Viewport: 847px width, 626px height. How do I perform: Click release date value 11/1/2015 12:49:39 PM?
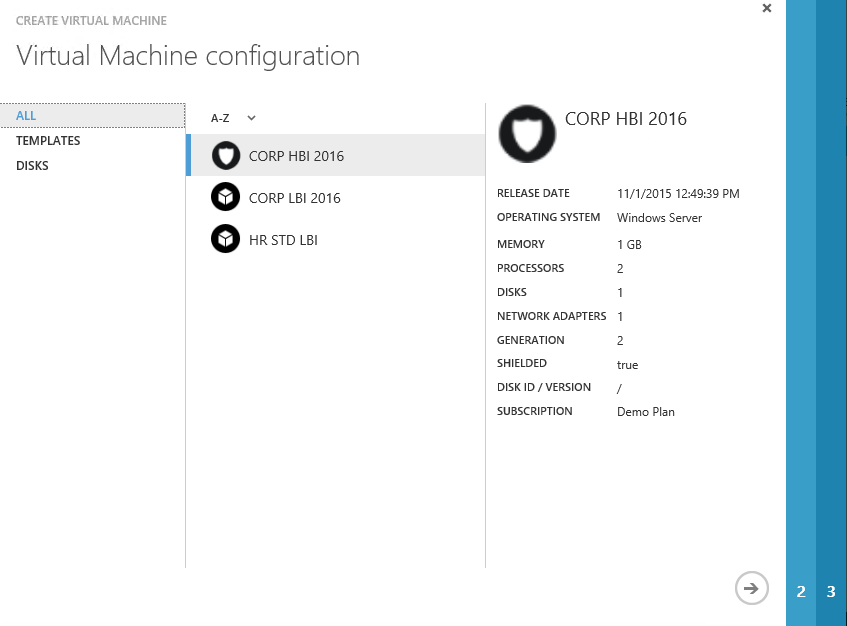coord(678,193)
